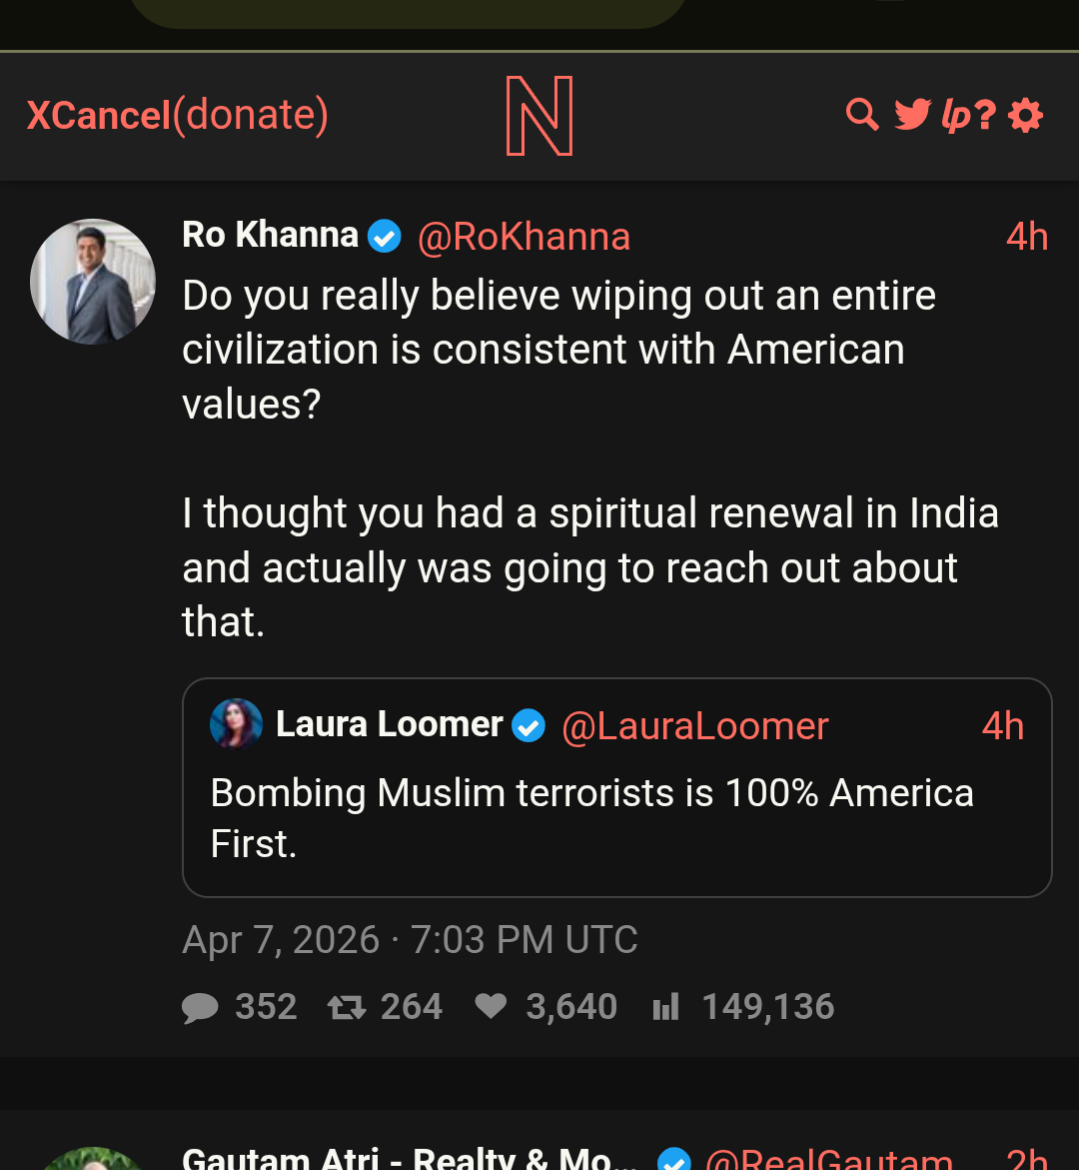Viewport: 1079px width, 1170px height.
Task: Click the heart likes icon
Action: point(490,1006)
